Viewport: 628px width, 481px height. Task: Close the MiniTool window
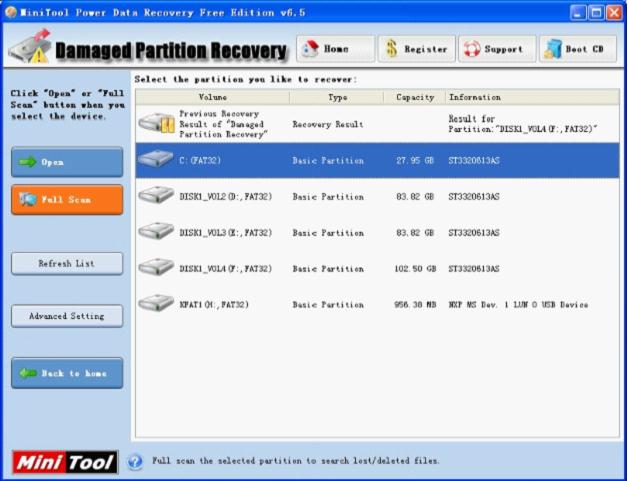[x=614, y=13]
